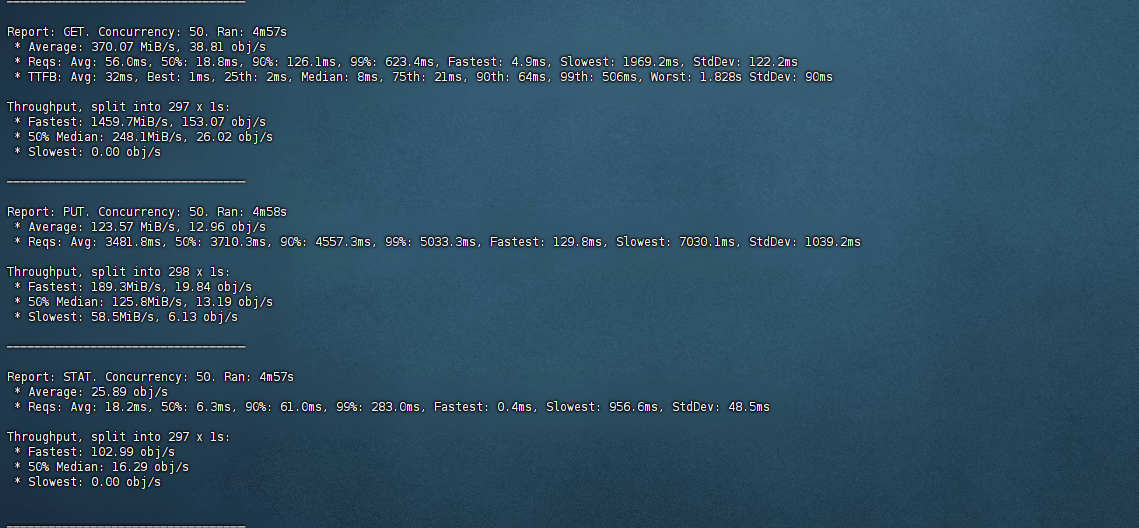Click the STAT report header line

150,377
